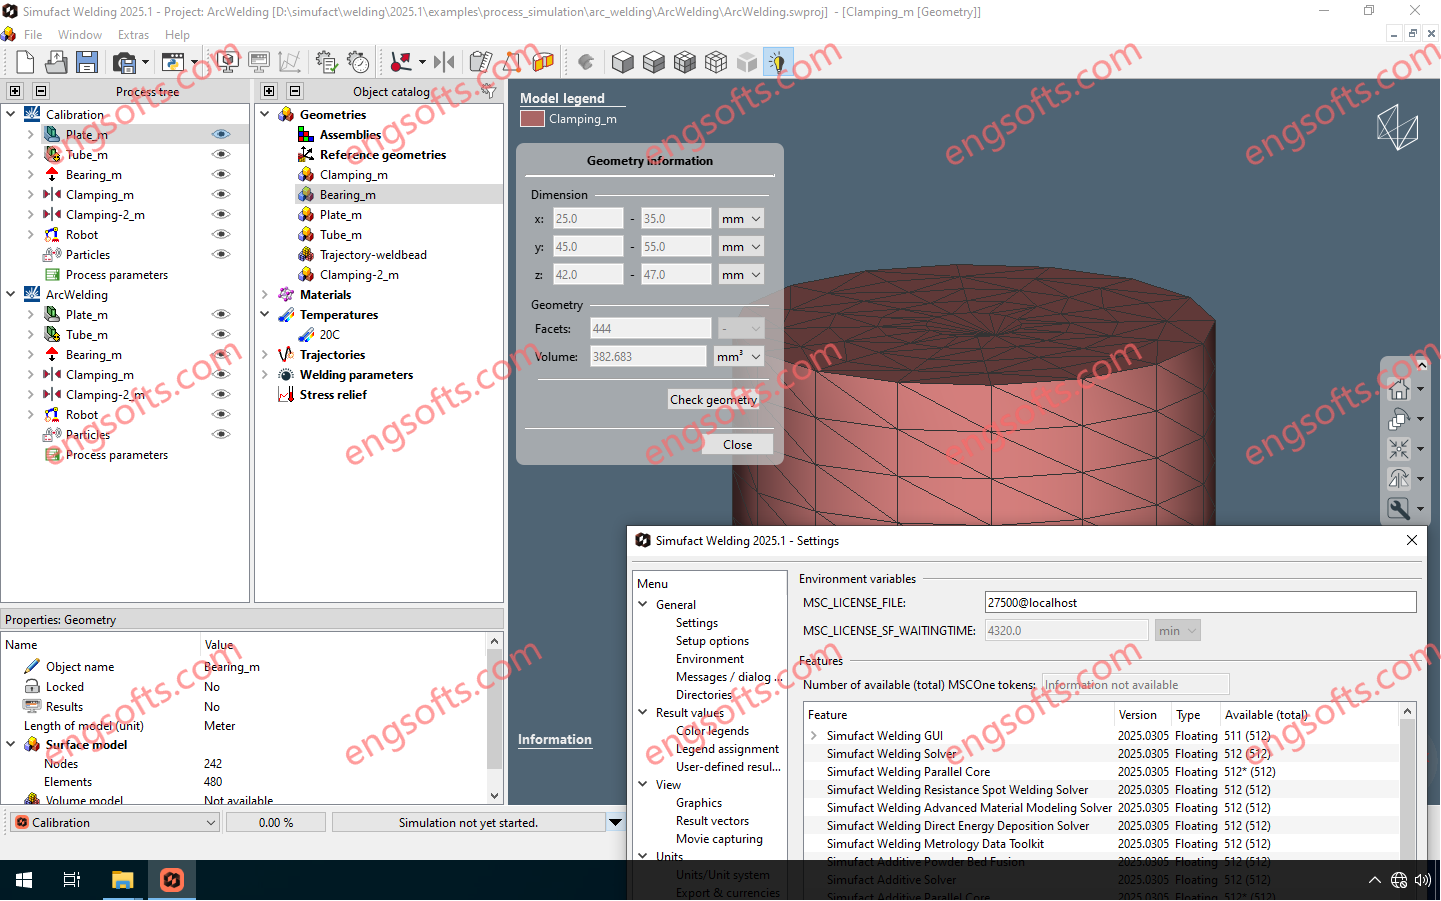The width and height of the screenshot is (1441, 901).
Task: Click the 3D model monitor toolbar icon
Action: (x=228, y=62)
